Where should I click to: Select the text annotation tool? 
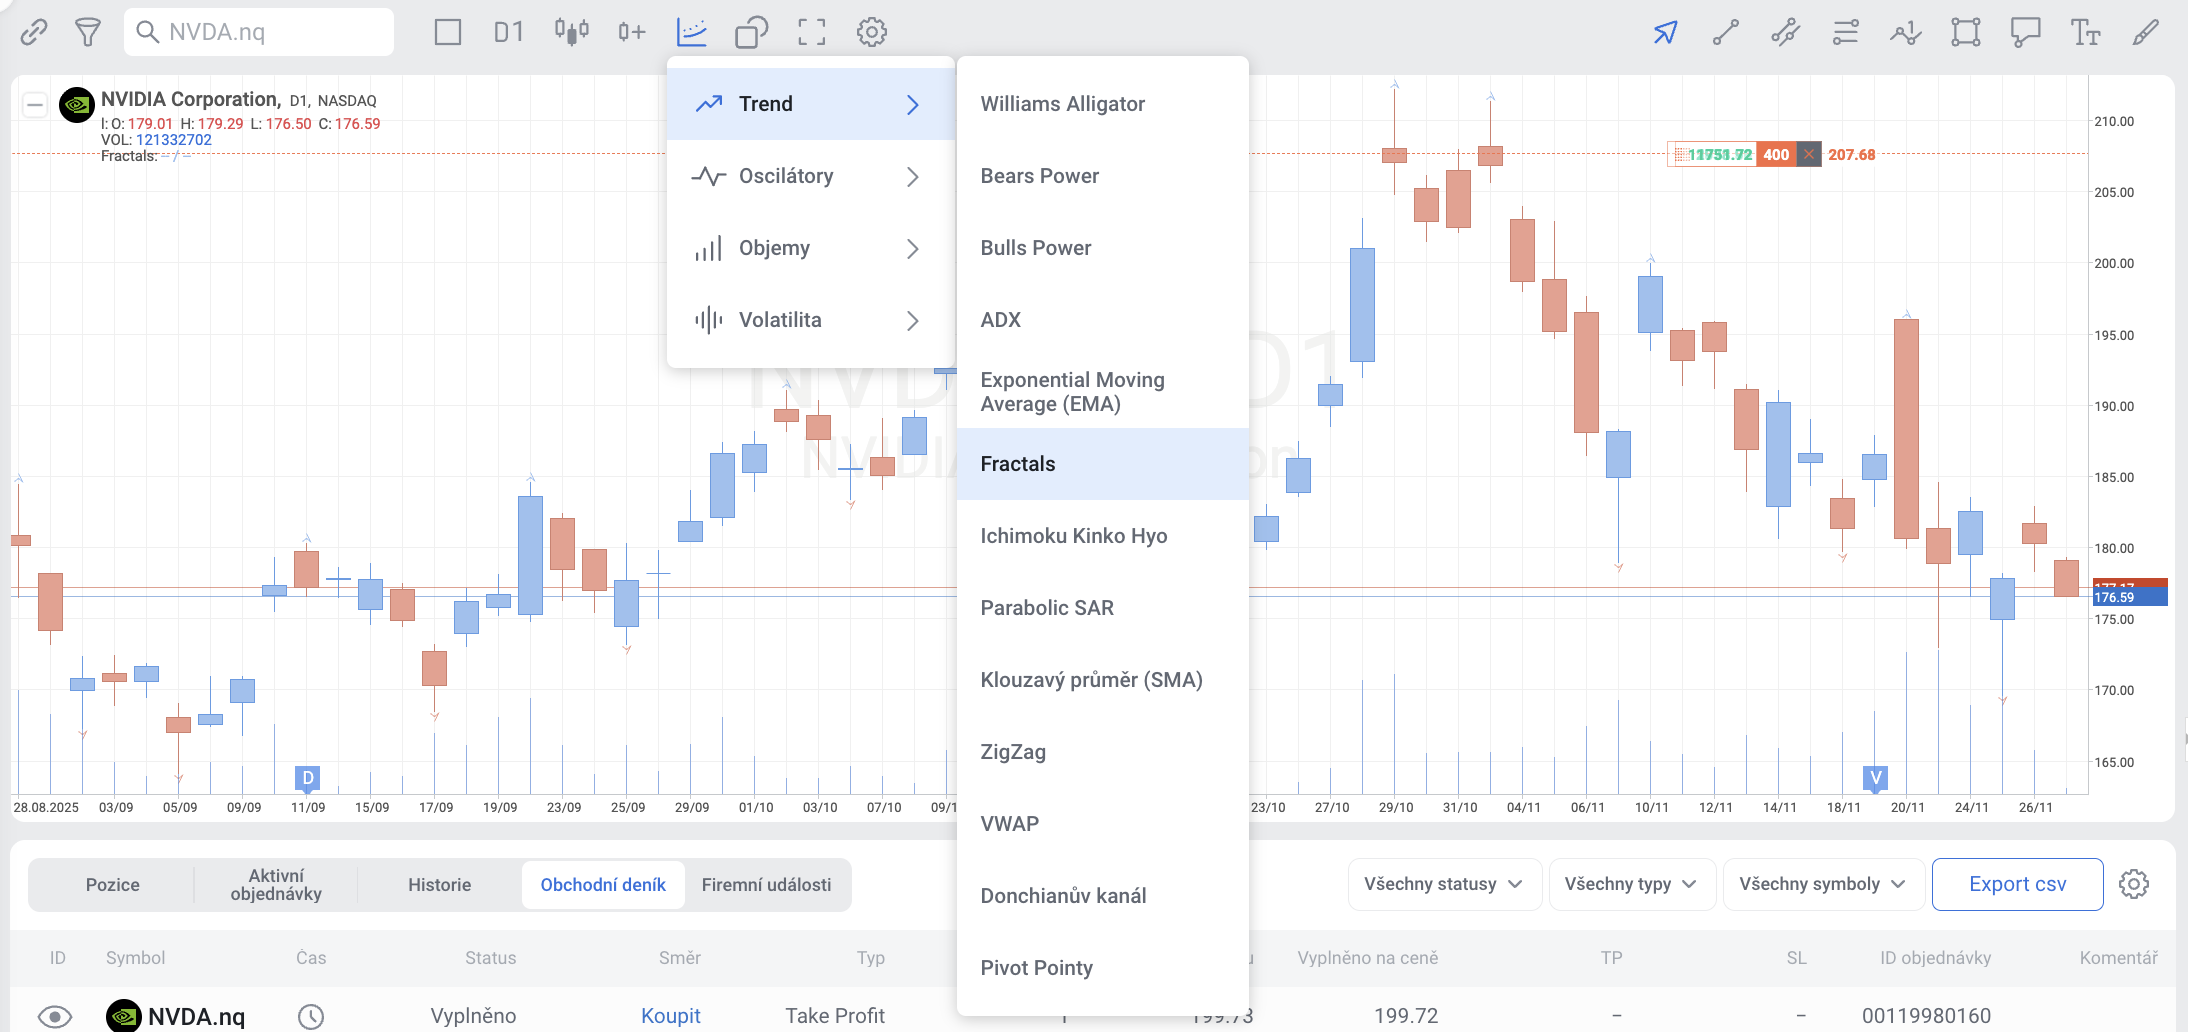(2086, 32)
